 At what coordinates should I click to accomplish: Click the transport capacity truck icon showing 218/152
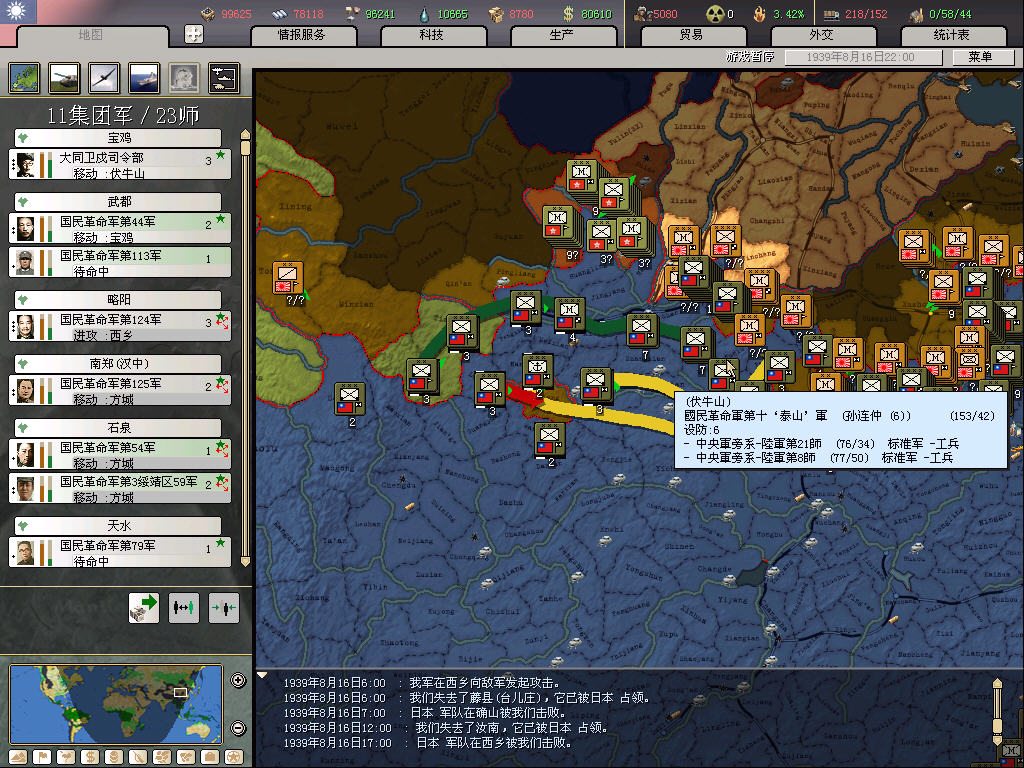click(x=831, y=14)
